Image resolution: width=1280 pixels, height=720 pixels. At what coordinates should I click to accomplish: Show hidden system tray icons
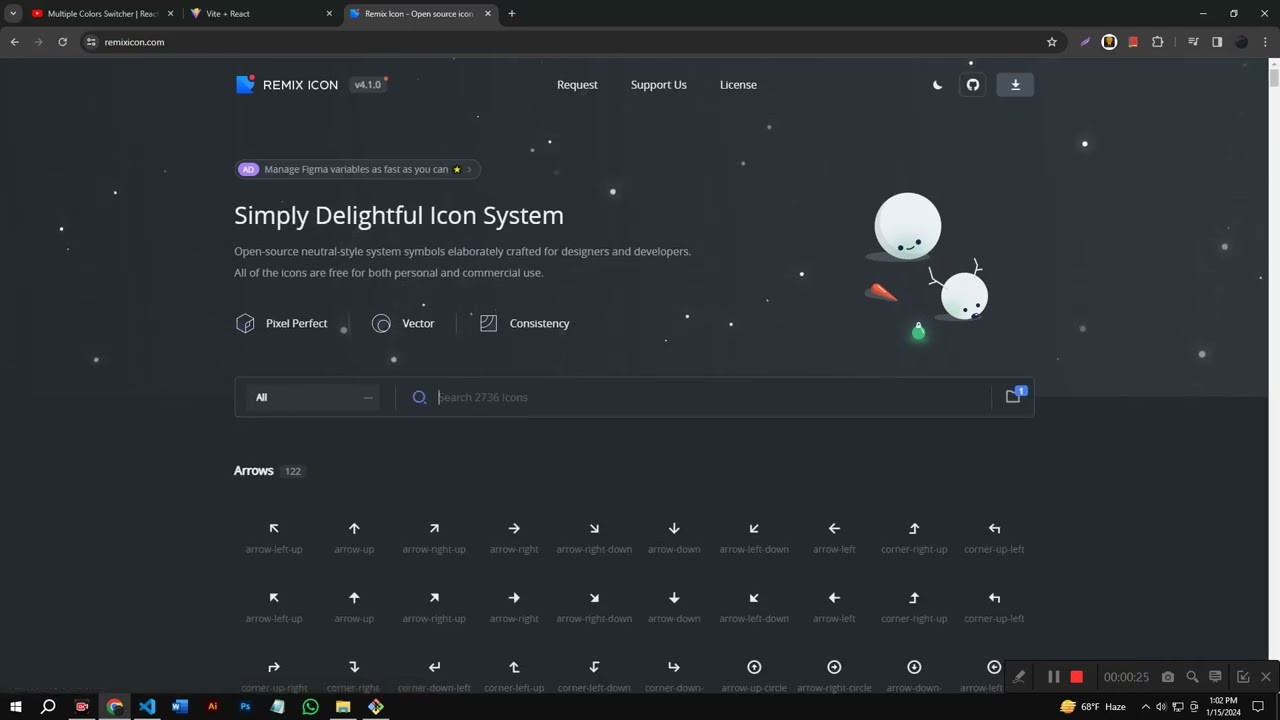pos(1145,706)
